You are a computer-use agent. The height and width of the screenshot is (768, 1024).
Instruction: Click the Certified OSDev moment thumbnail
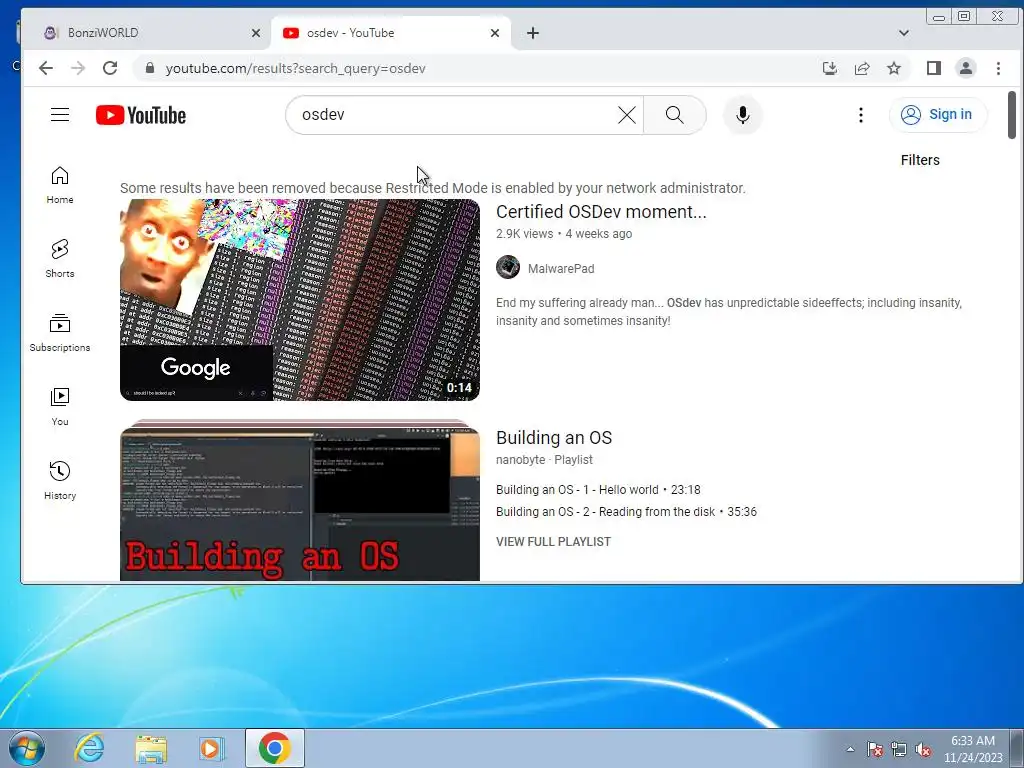pos(300,300)
